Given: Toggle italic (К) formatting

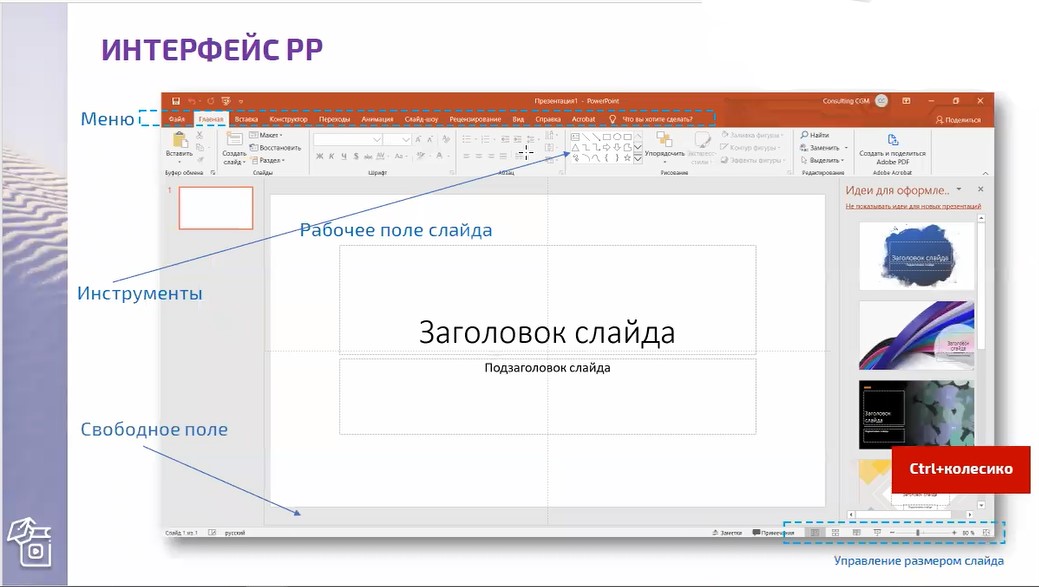Looking at the screenshot, I should [x=332, y=156].
